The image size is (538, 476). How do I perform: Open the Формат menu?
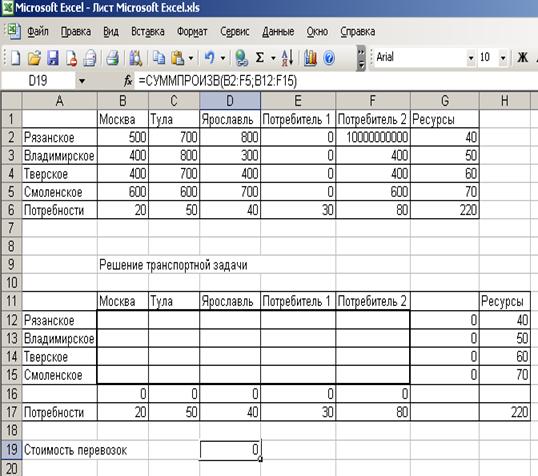point(192,32)
